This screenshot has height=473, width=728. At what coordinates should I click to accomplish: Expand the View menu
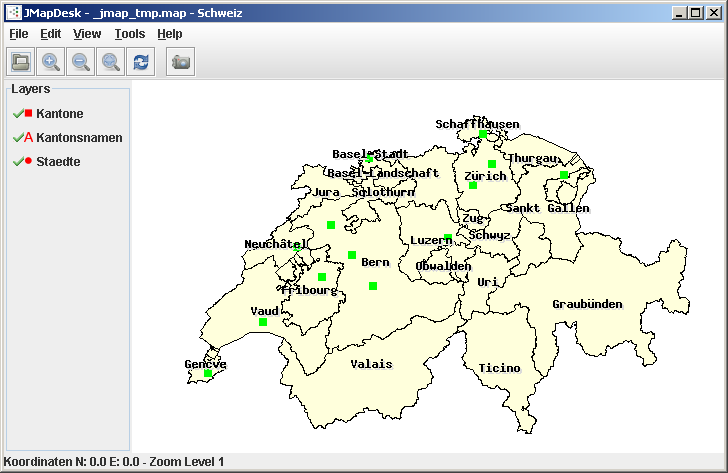(x=87, y=34)
